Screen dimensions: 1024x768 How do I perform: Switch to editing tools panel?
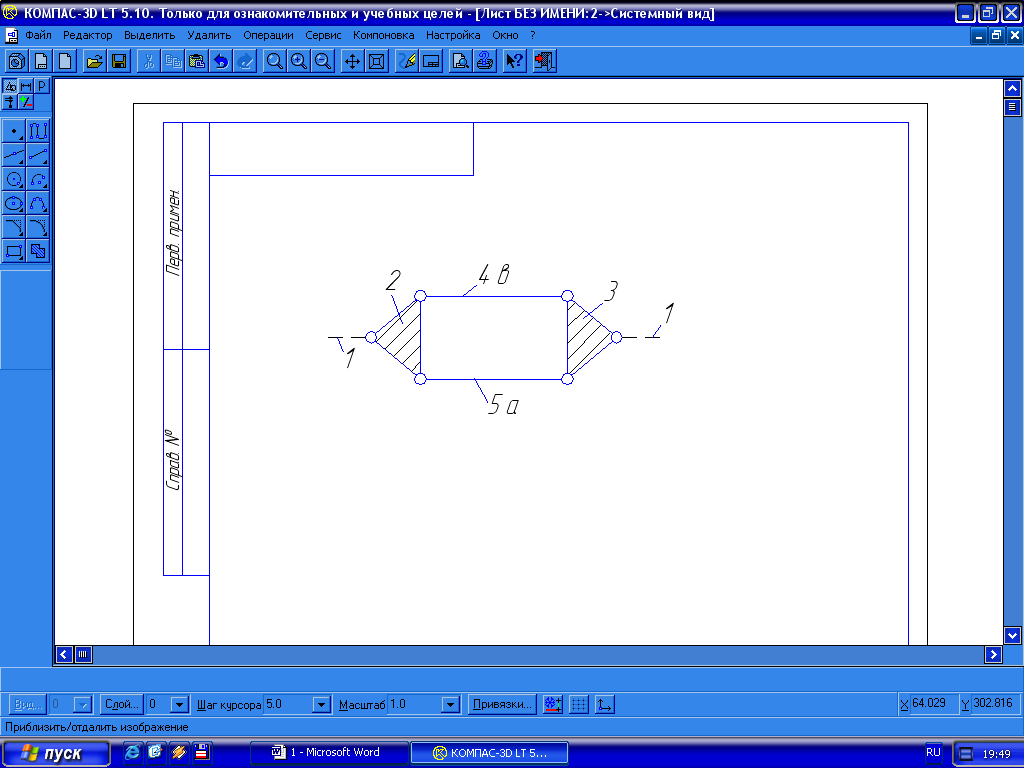tap(10, 102)
